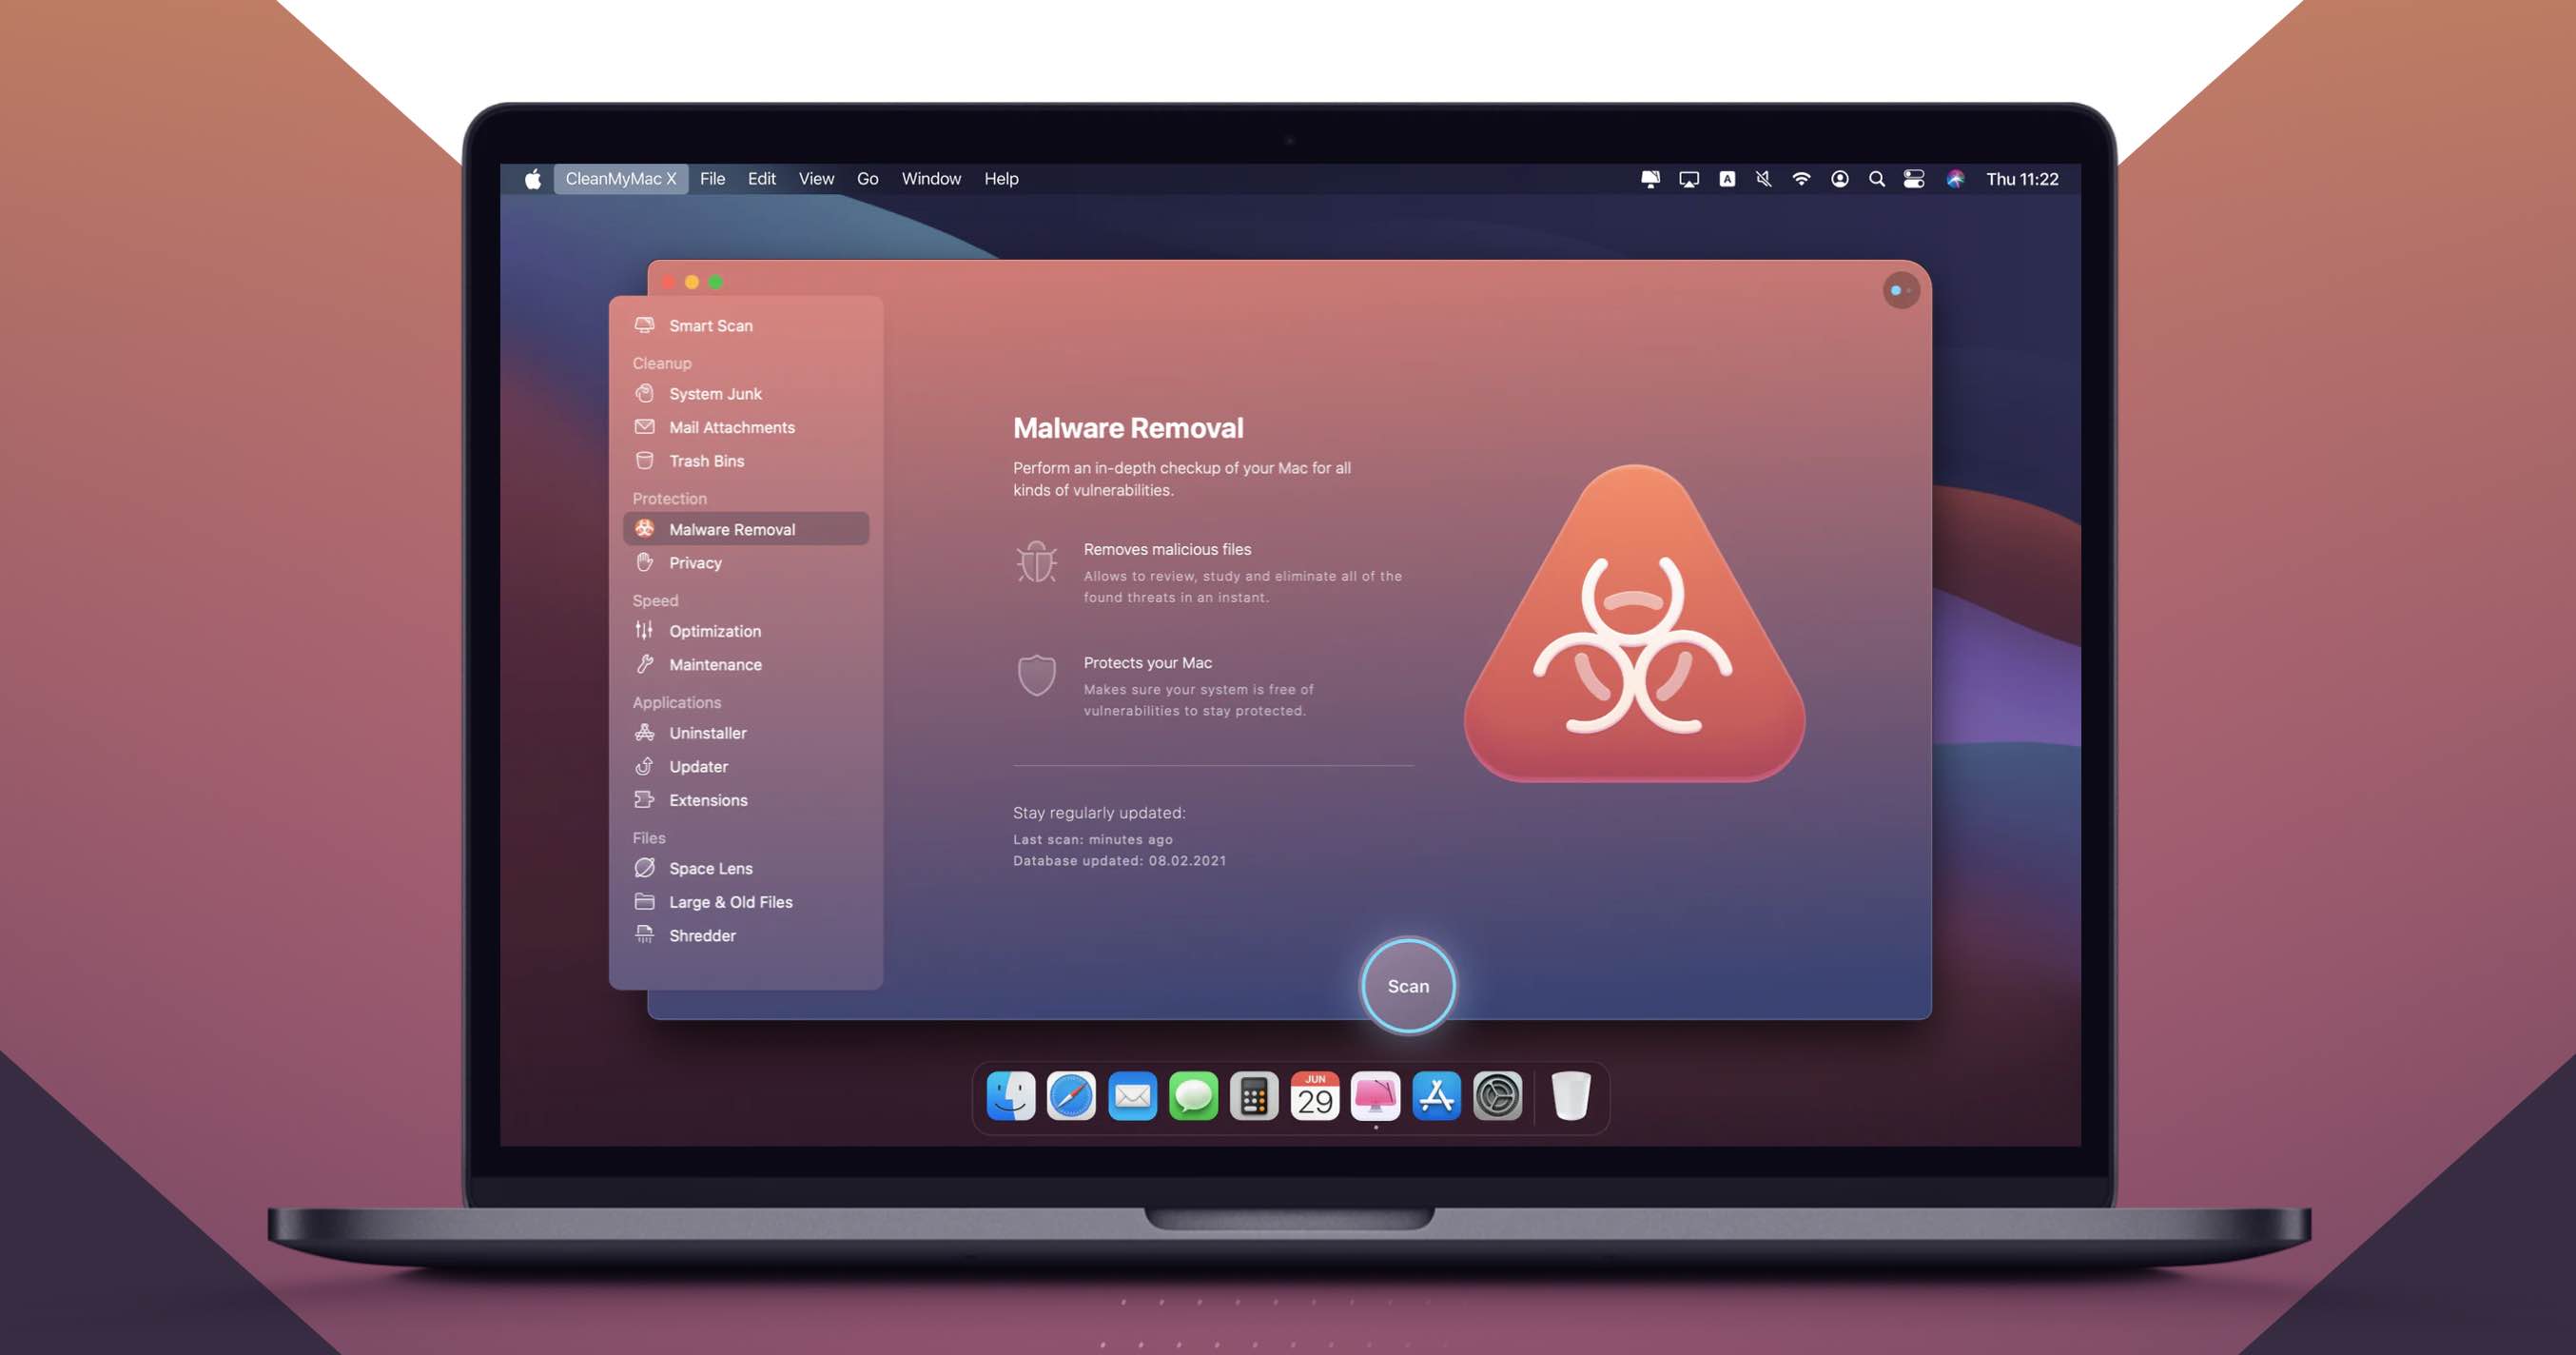This screenshot has width=2576, height=1355.
Task: Click the macOS System Preferences dock icon
Action: [1496, 1098]
